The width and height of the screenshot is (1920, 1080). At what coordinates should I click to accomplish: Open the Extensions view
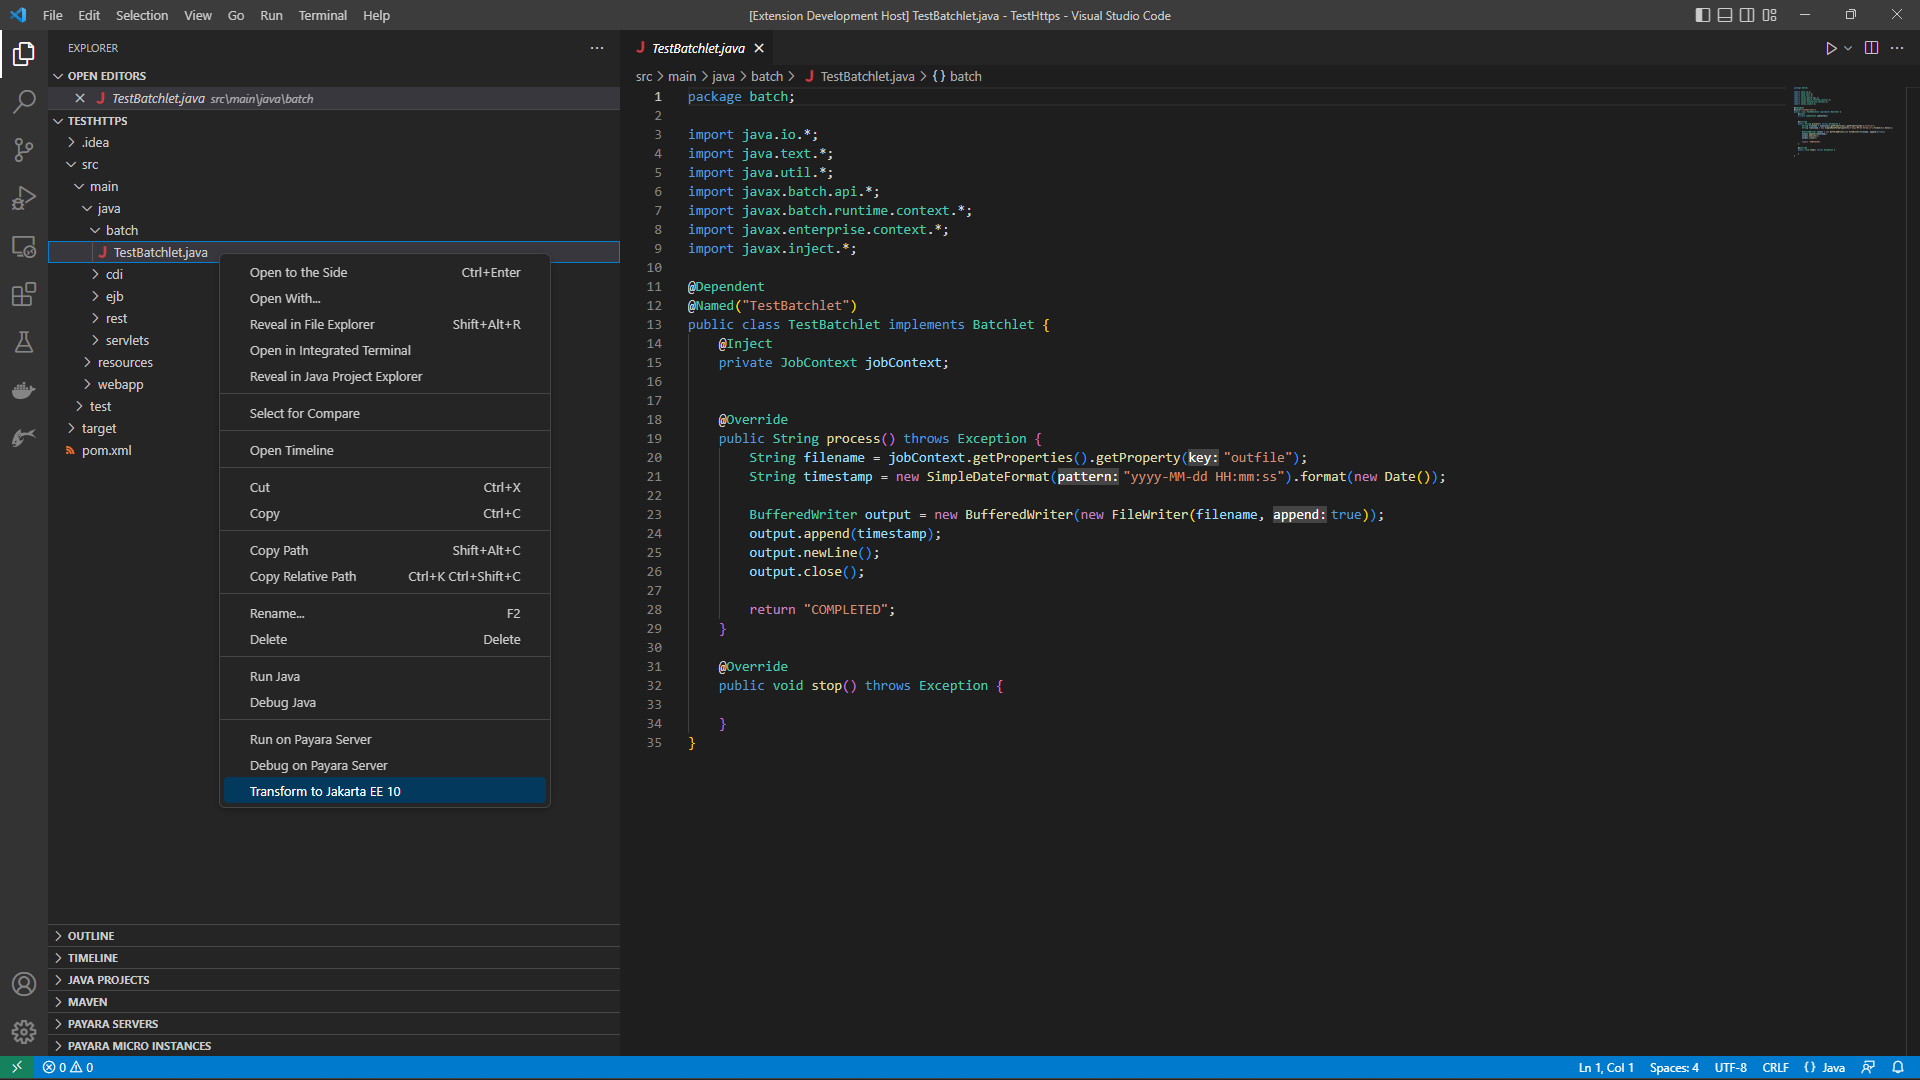[24, 295]
